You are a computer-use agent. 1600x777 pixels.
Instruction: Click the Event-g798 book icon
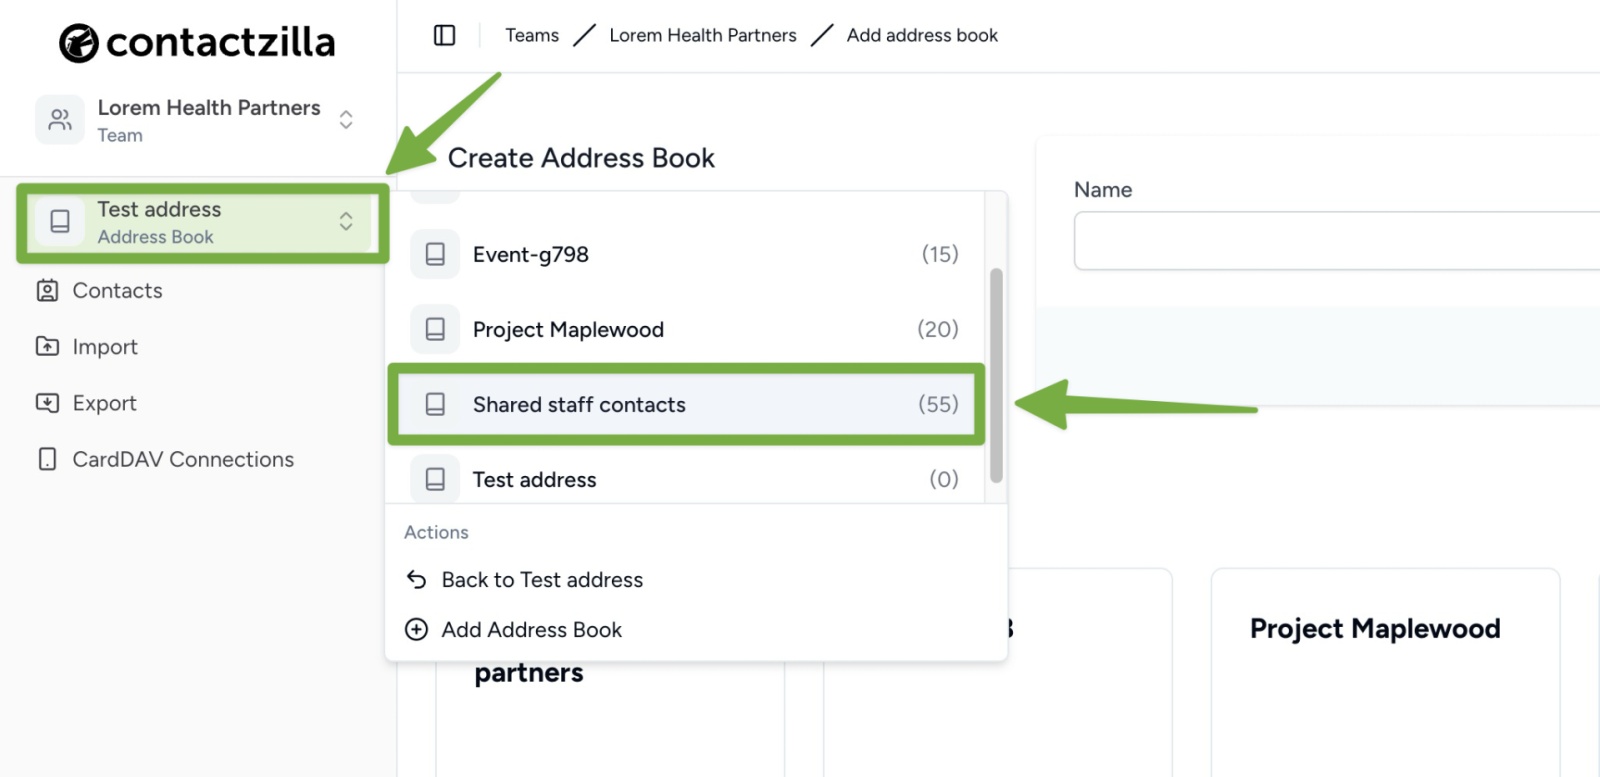click(x=435, y=254)
